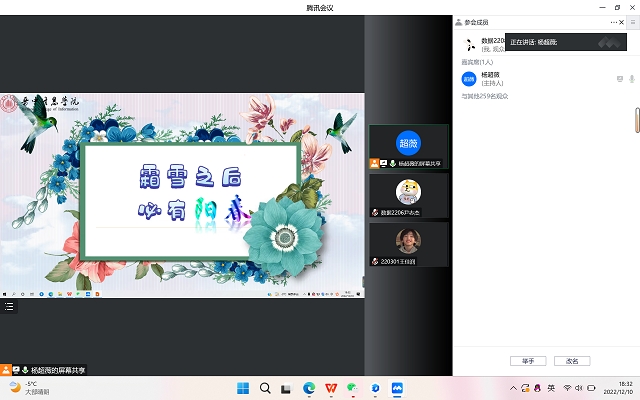The height and width of the screenshot is (400, 640).
Task: Select the 220301 participant video tile
Action: click(x=408, y=243)
